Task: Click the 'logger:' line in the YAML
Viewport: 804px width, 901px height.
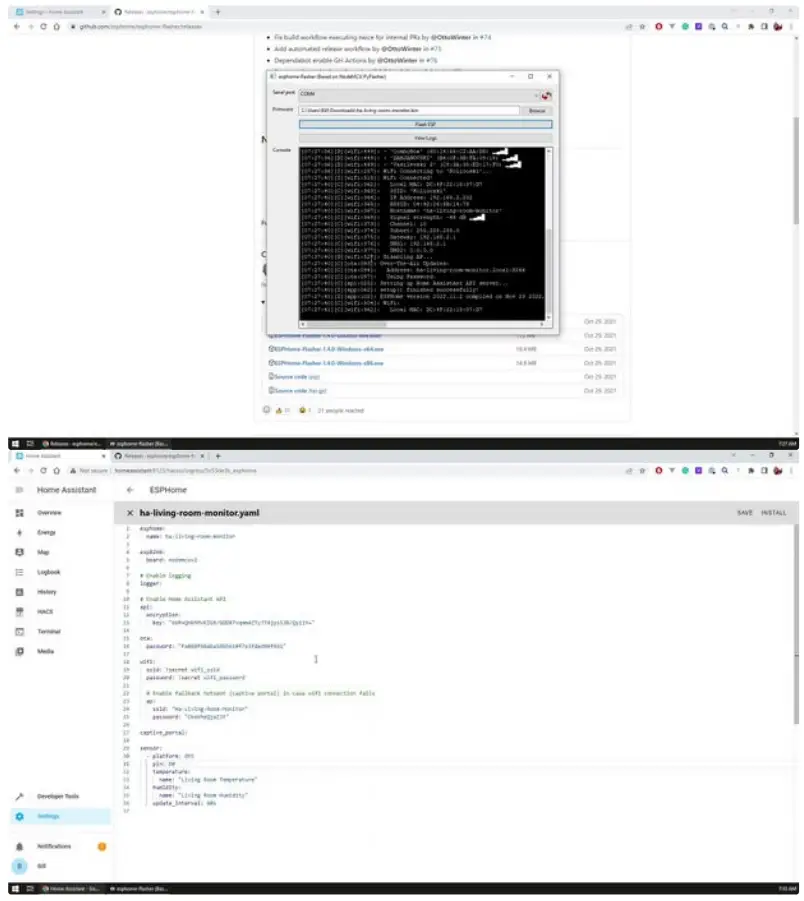Action: pyautogui.click(x=151, y=583)
